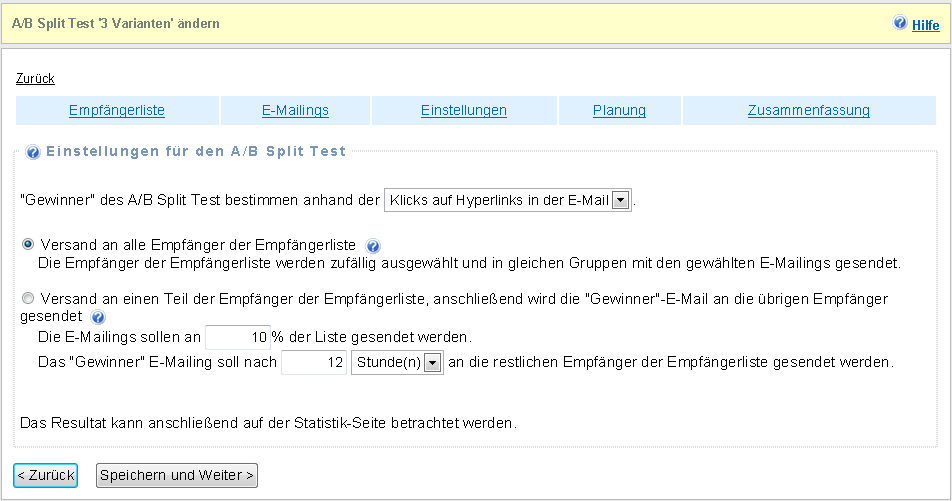Select 'Versand an einen Teil der Empfänger' radio
This screenshot has height=501, width=952.
tap(28, 298)
